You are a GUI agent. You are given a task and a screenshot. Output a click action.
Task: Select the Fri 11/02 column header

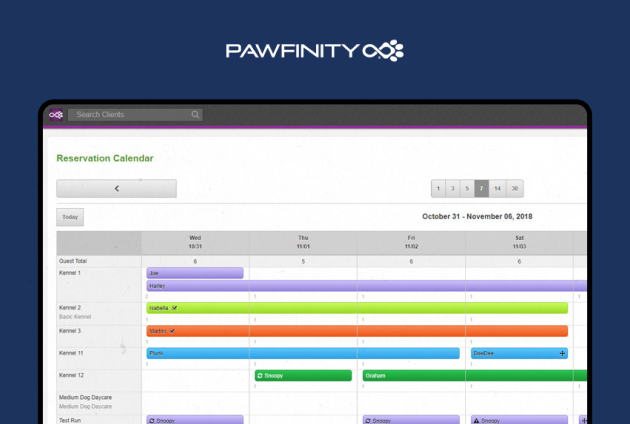[411, 242]
